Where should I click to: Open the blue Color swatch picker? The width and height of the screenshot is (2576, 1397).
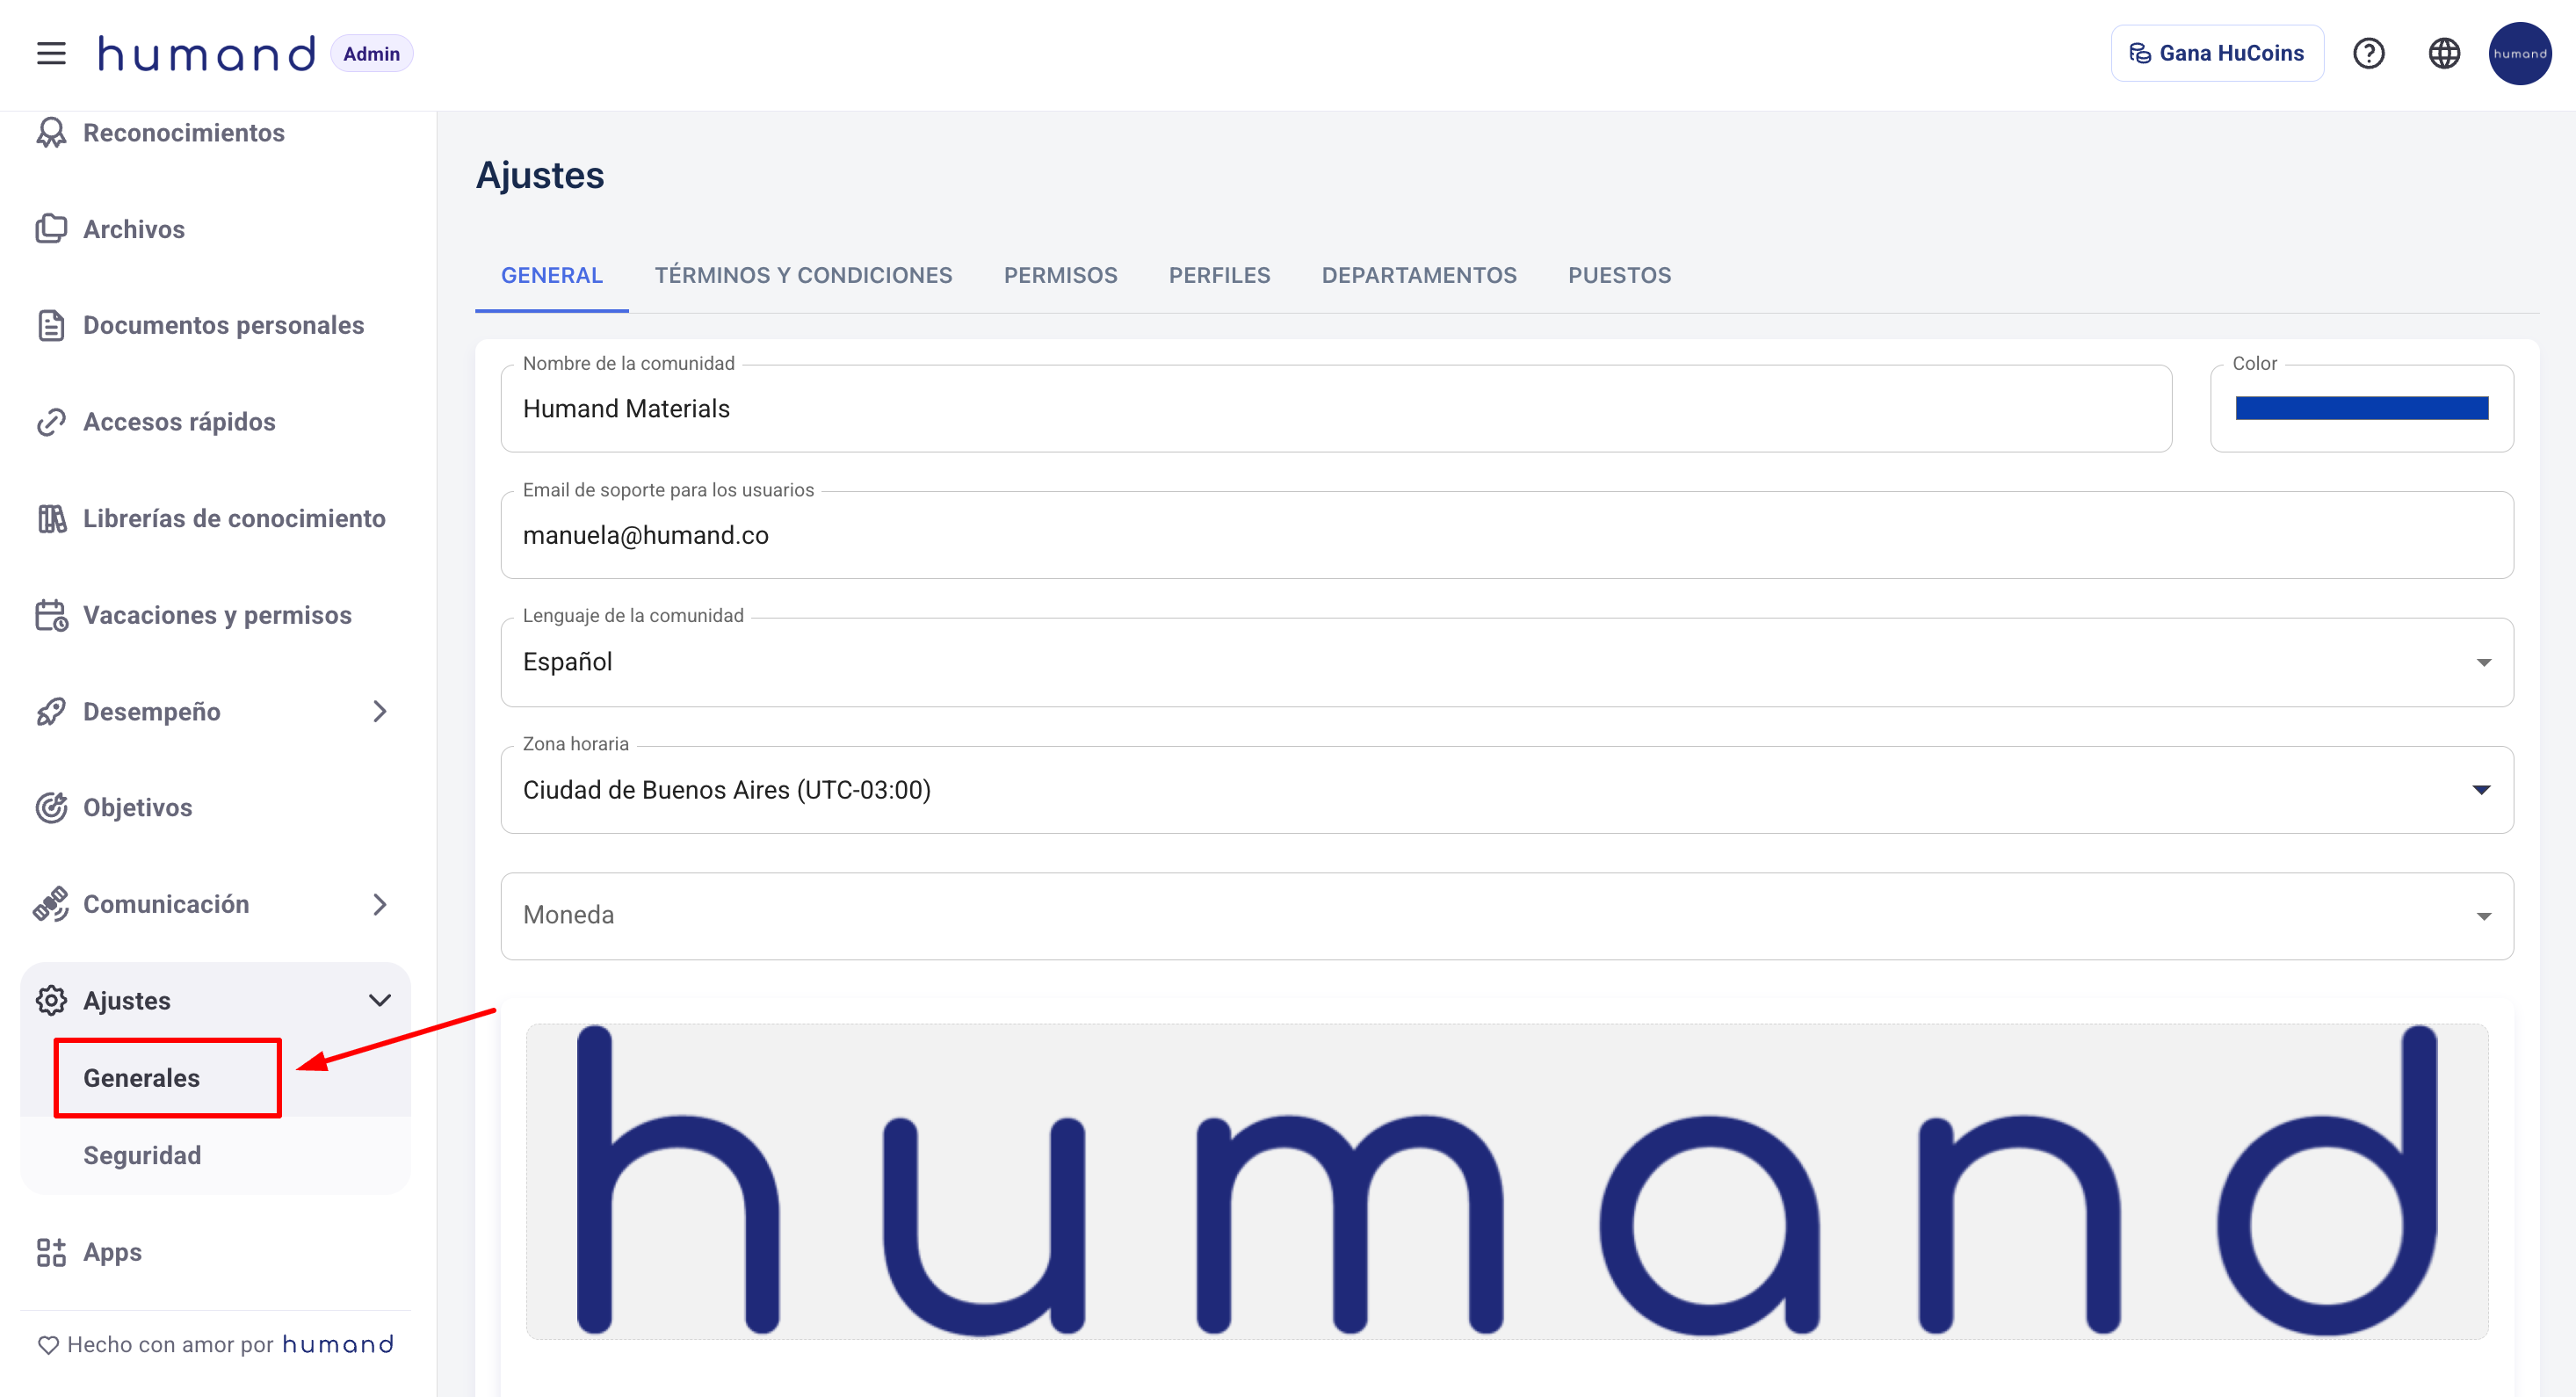2361,408
